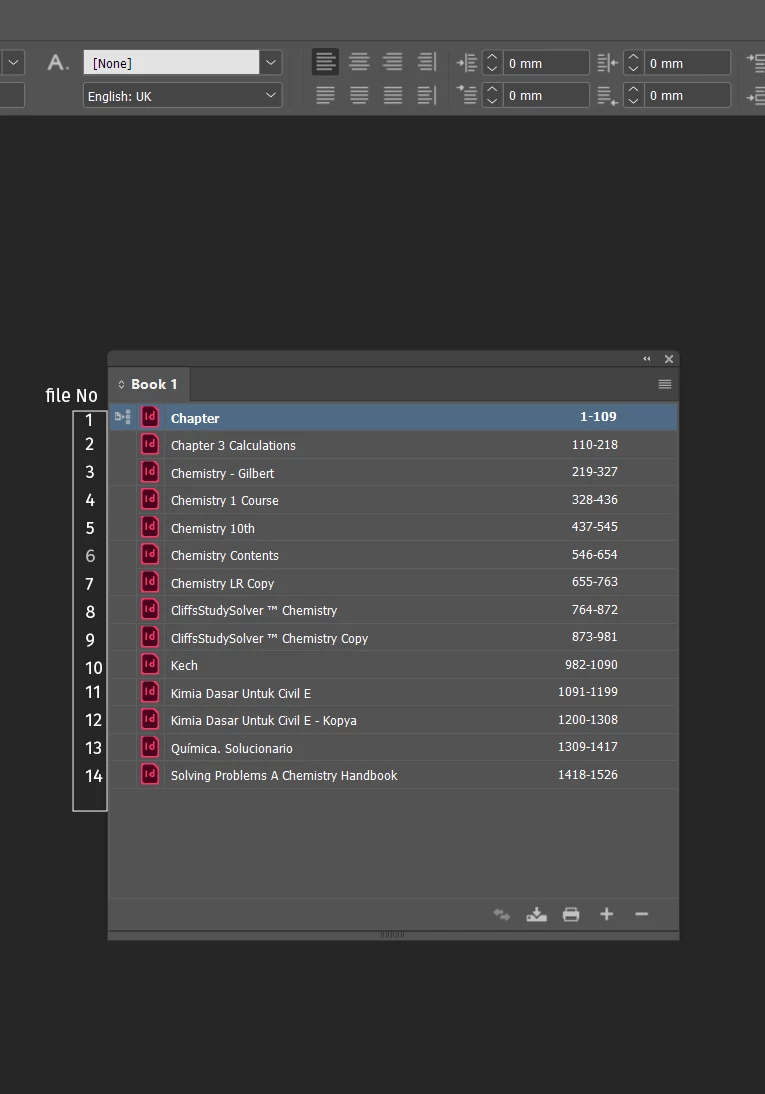Select Align away from spine icon
The height and width of the screenshot is (1094, 765).
pyautogui.click(x=426, y=95)
